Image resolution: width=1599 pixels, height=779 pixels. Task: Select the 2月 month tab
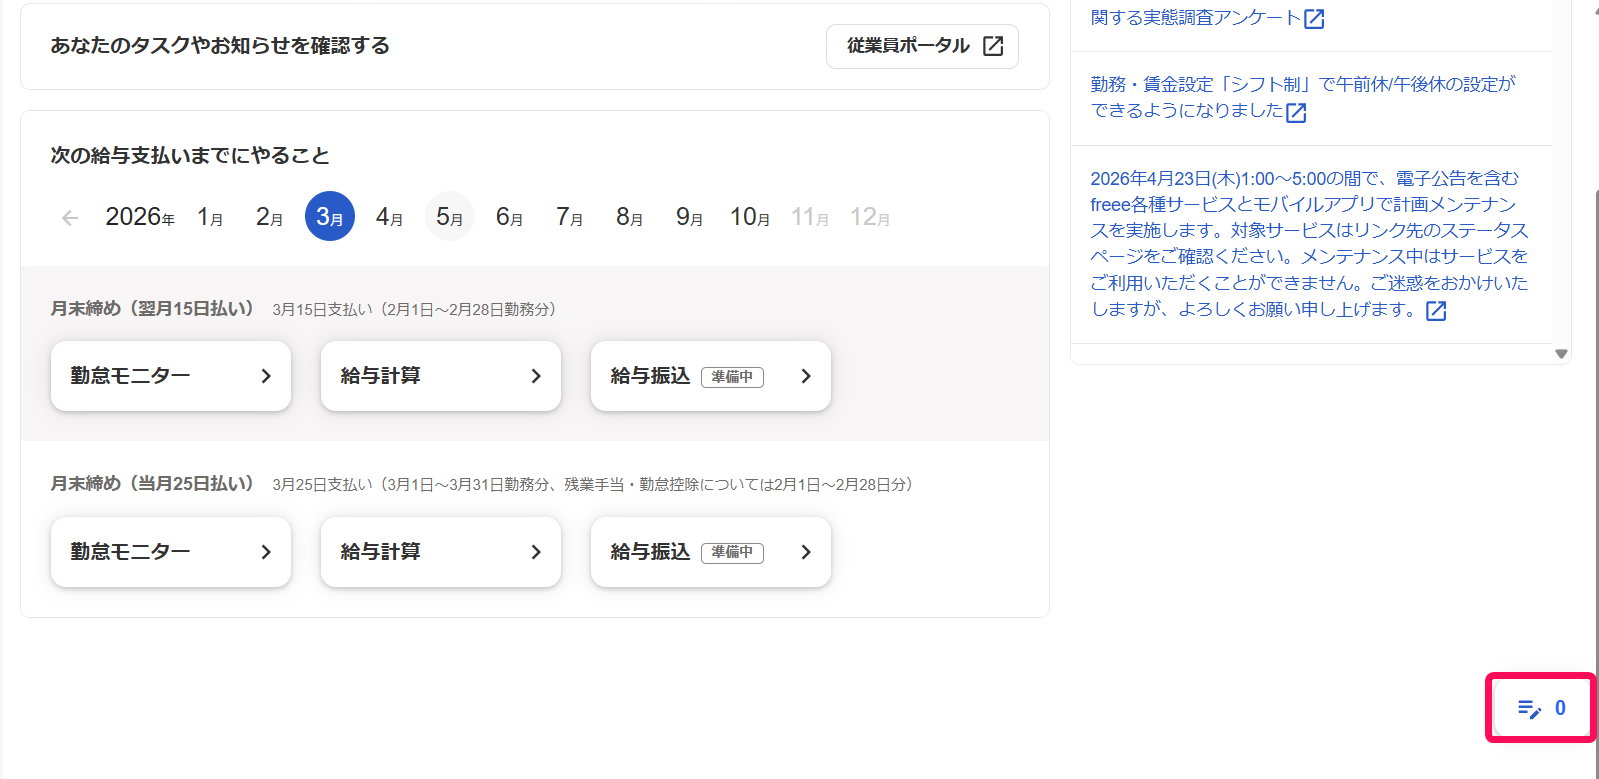[270, 217]
